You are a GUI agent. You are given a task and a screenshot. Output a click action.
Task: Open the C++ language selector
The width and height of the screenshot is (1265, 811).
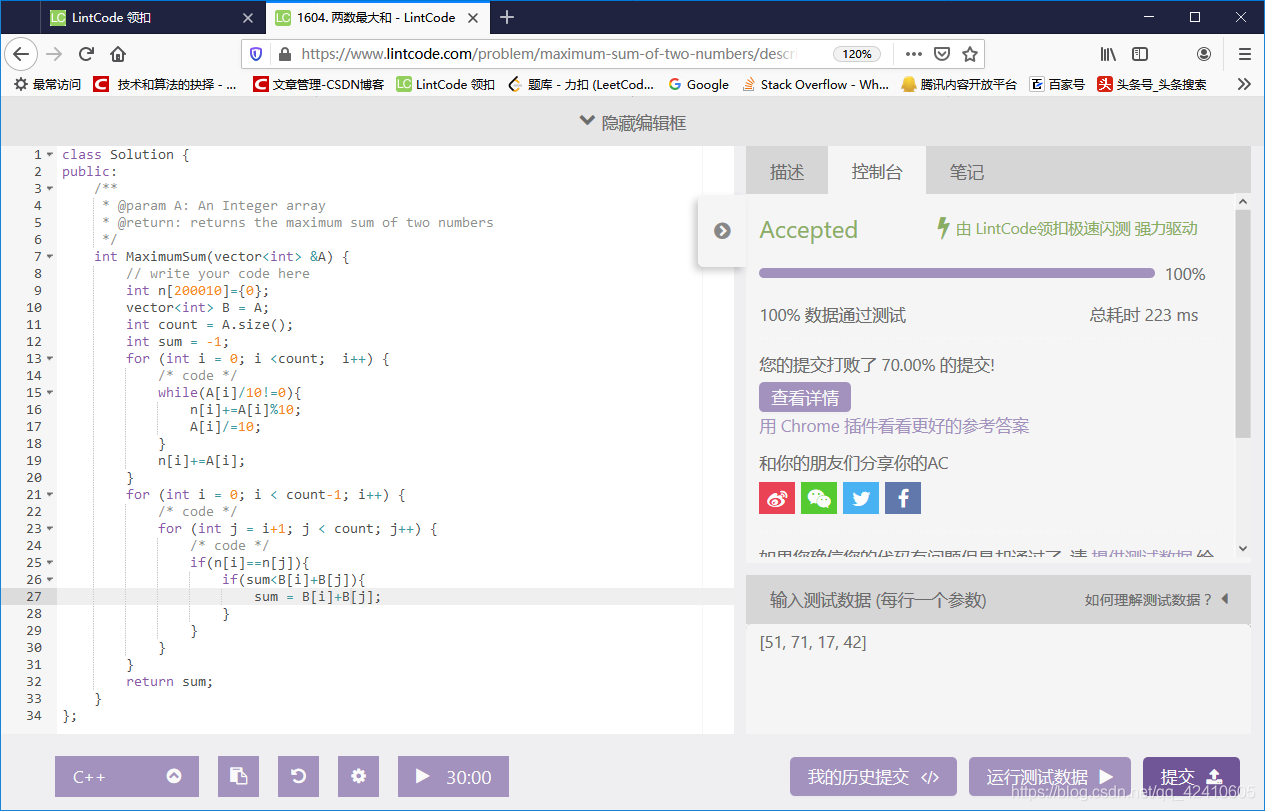pyautogui.click(x=126, y=776)
